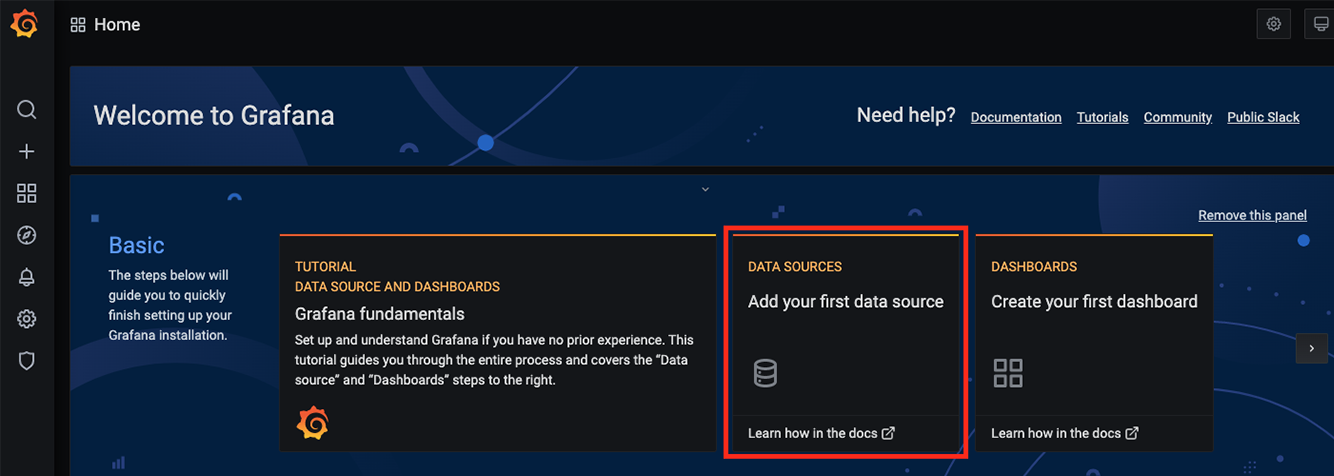
Task: Click external link icon in the Dashboards card
Action: pos(1132,433)
